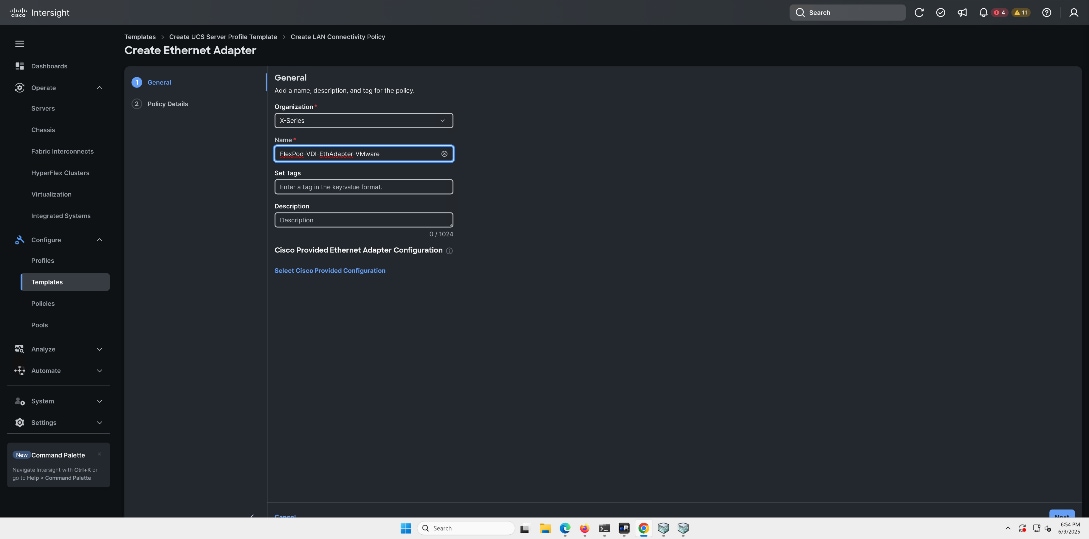Show hidden system tray icons
Screen dimensions: 1089x539
point(1008,529)
